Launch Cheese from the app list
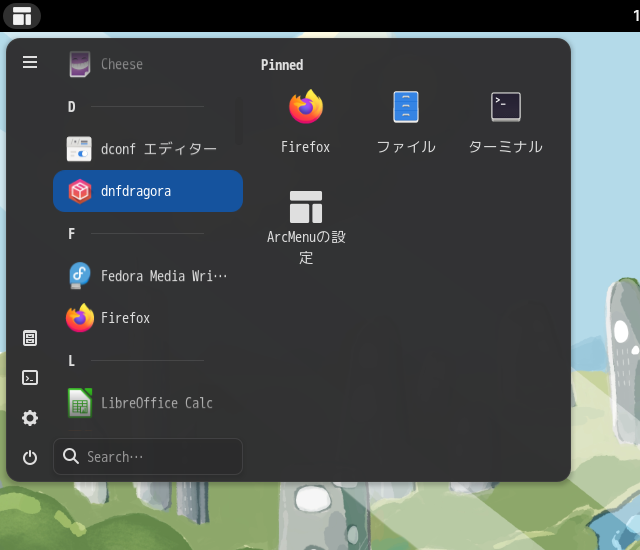This screenshot has width=640, height=550. pos(148,64)
